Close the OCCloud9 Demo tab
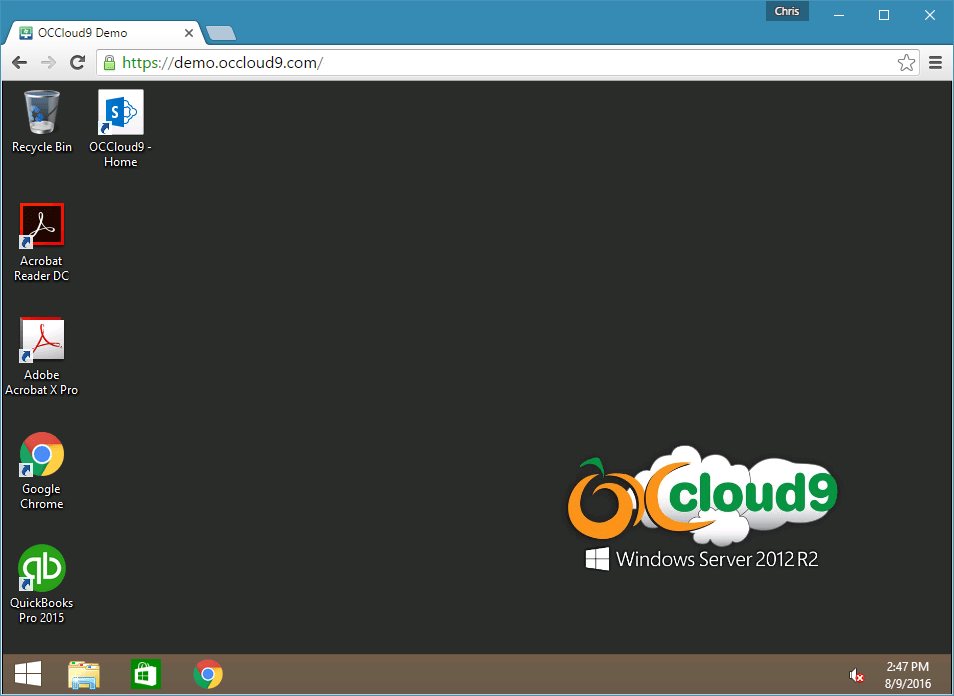The width and height of the screenshot is (954, 696). click(189, 33)
